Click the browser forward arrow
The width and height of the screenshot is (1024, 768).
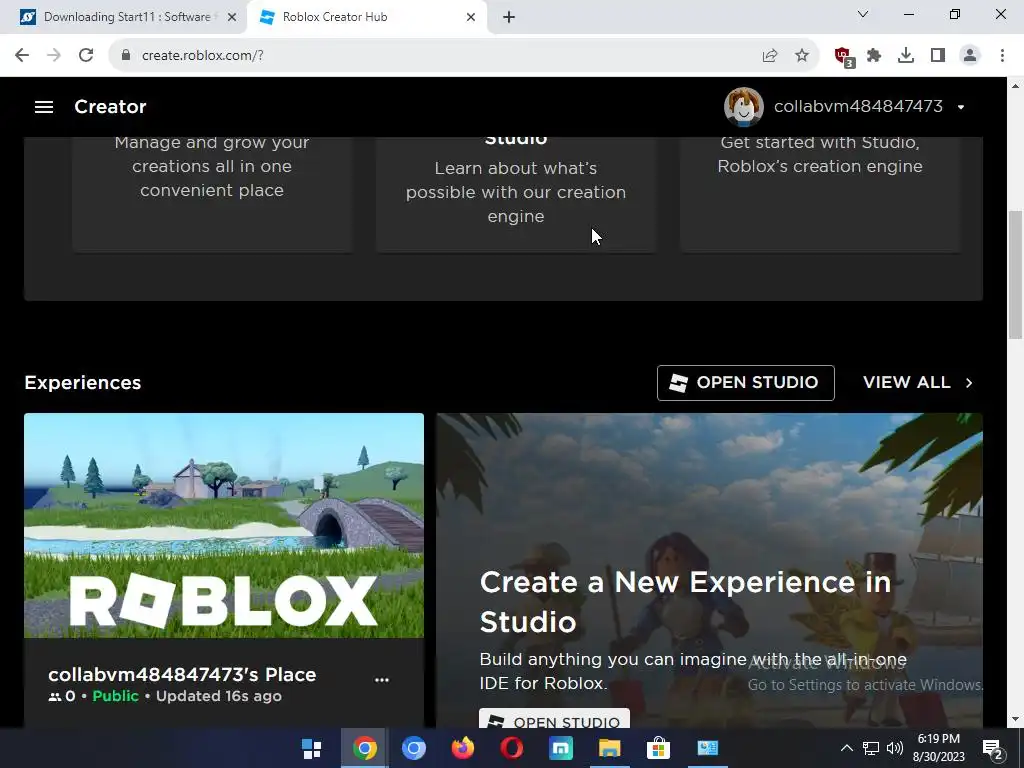pyautogui.click(x=54, y=56)
